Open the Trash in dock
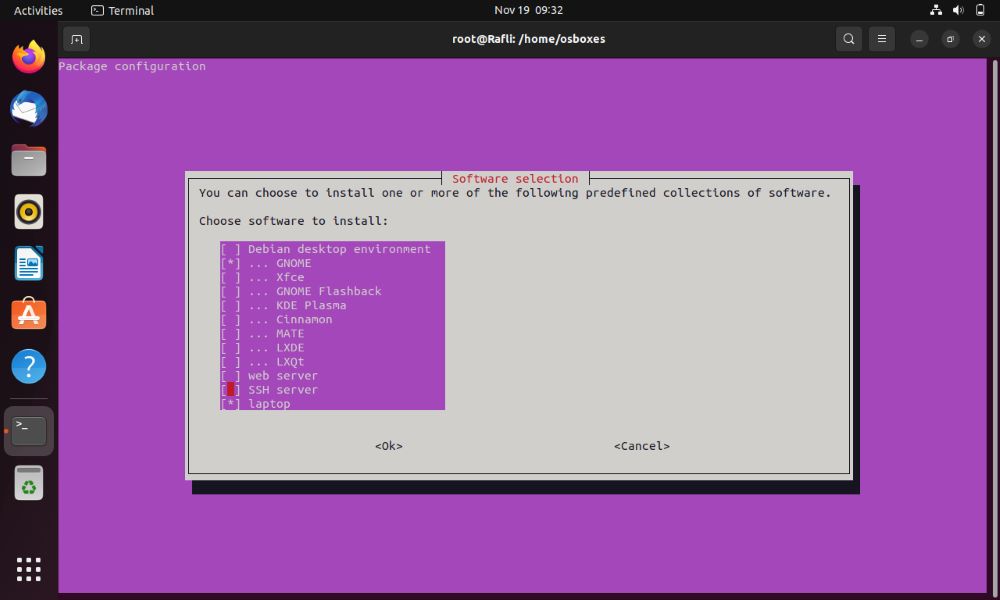Viewport: 1000px width, 600px height. pos(29,483)
